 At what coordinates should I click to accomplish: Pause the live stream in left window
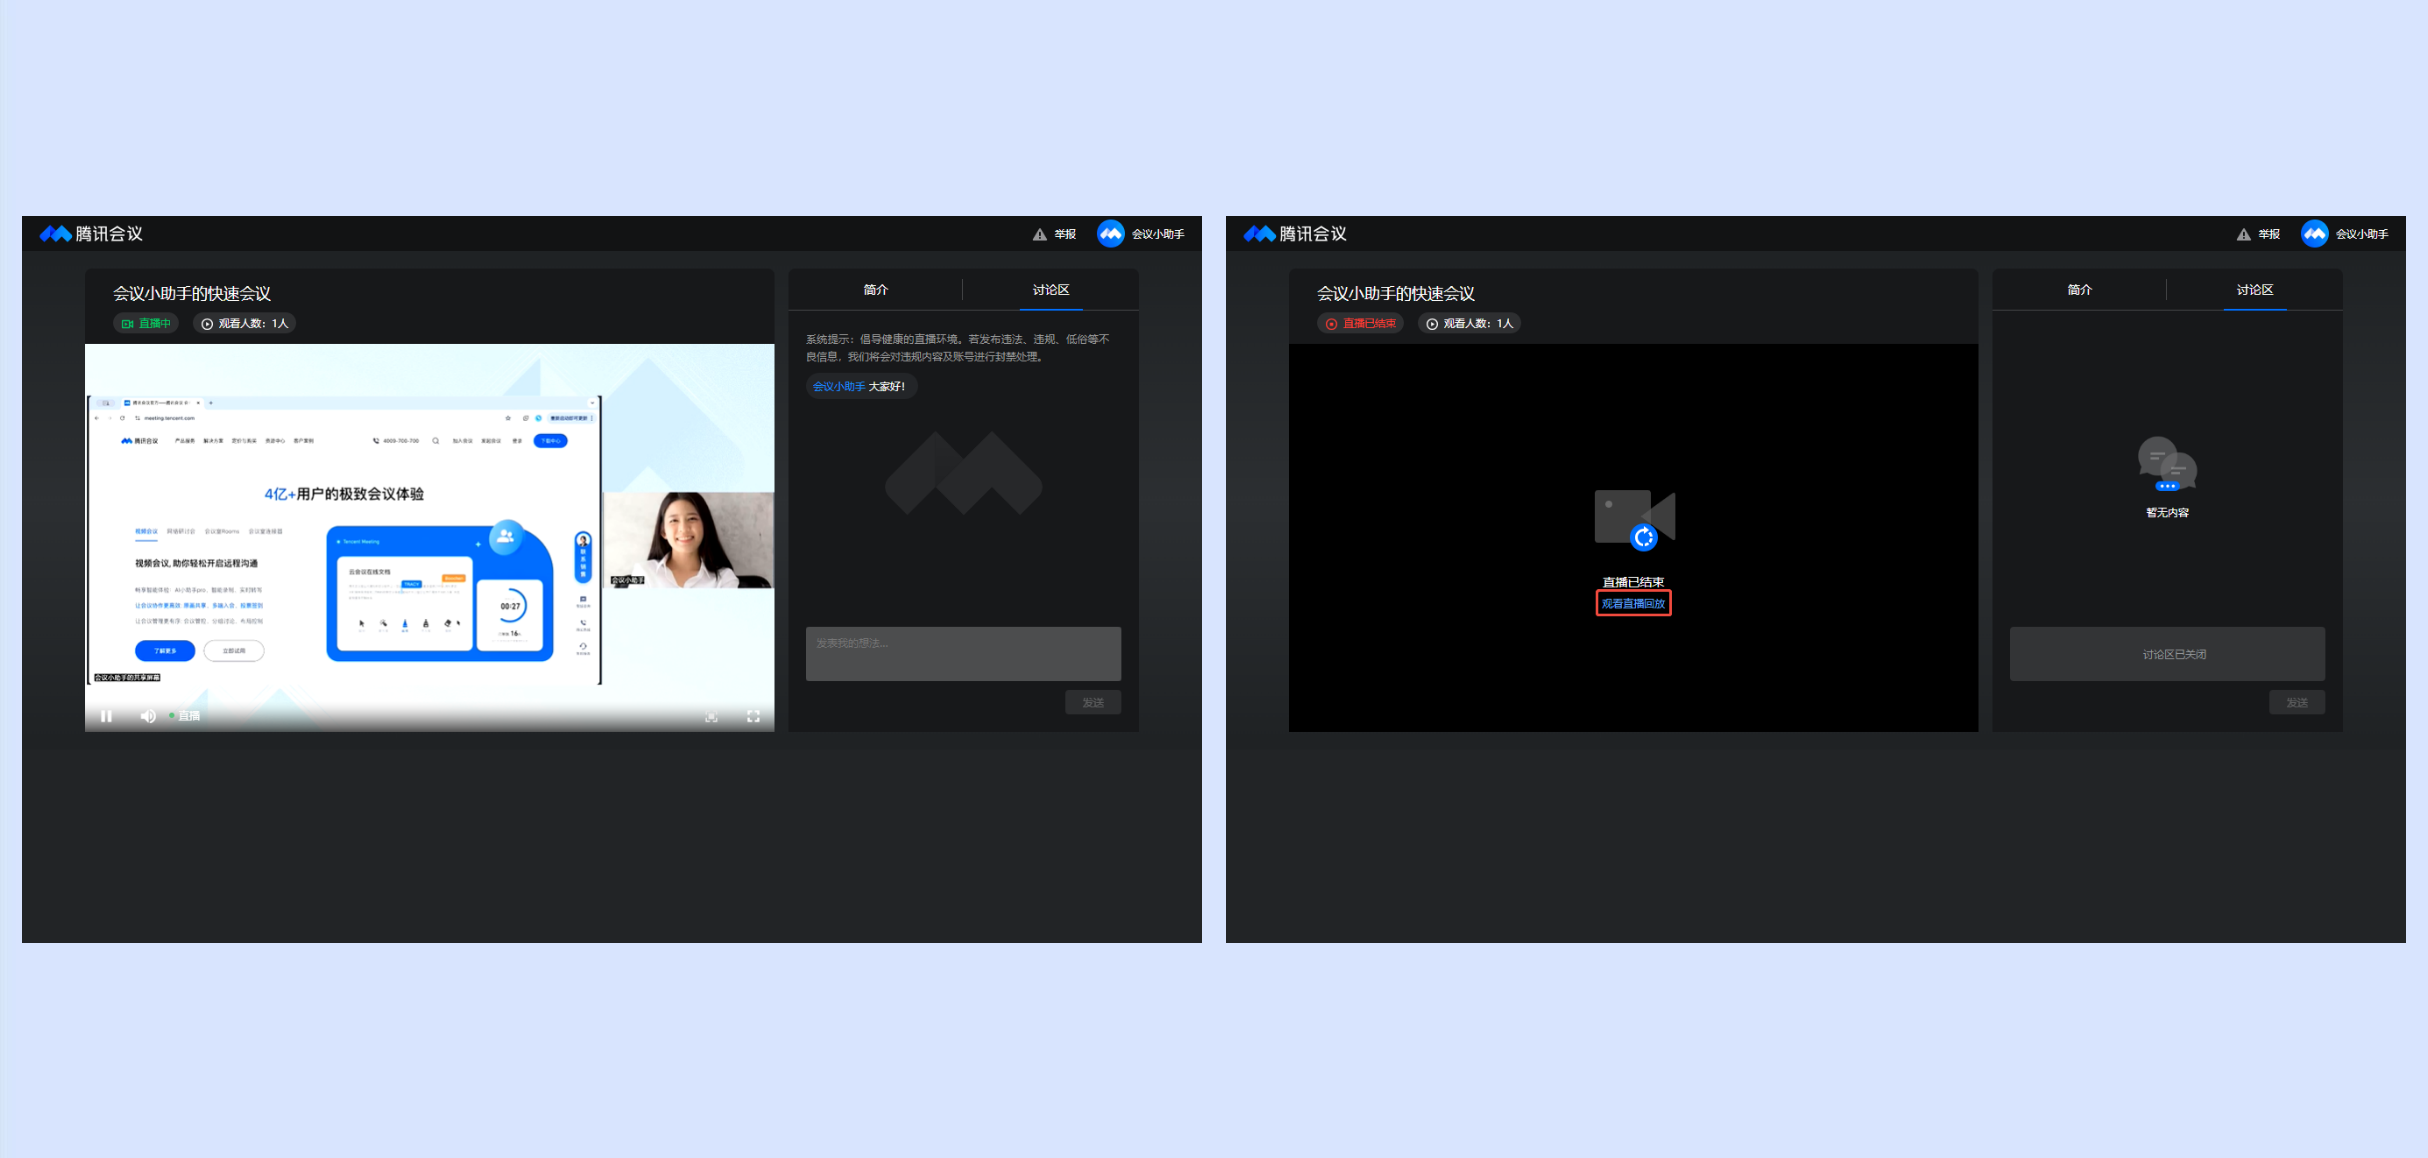tap(106, 716)
